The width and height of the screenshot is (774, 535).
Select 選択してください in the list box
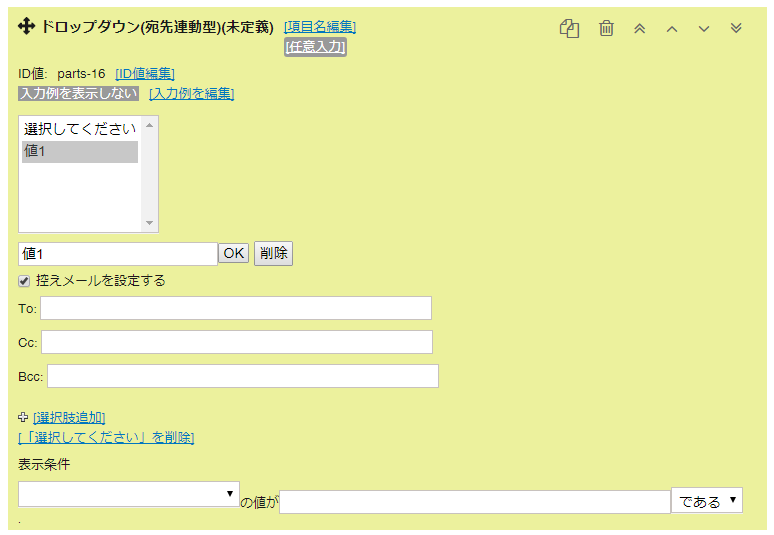80,129
